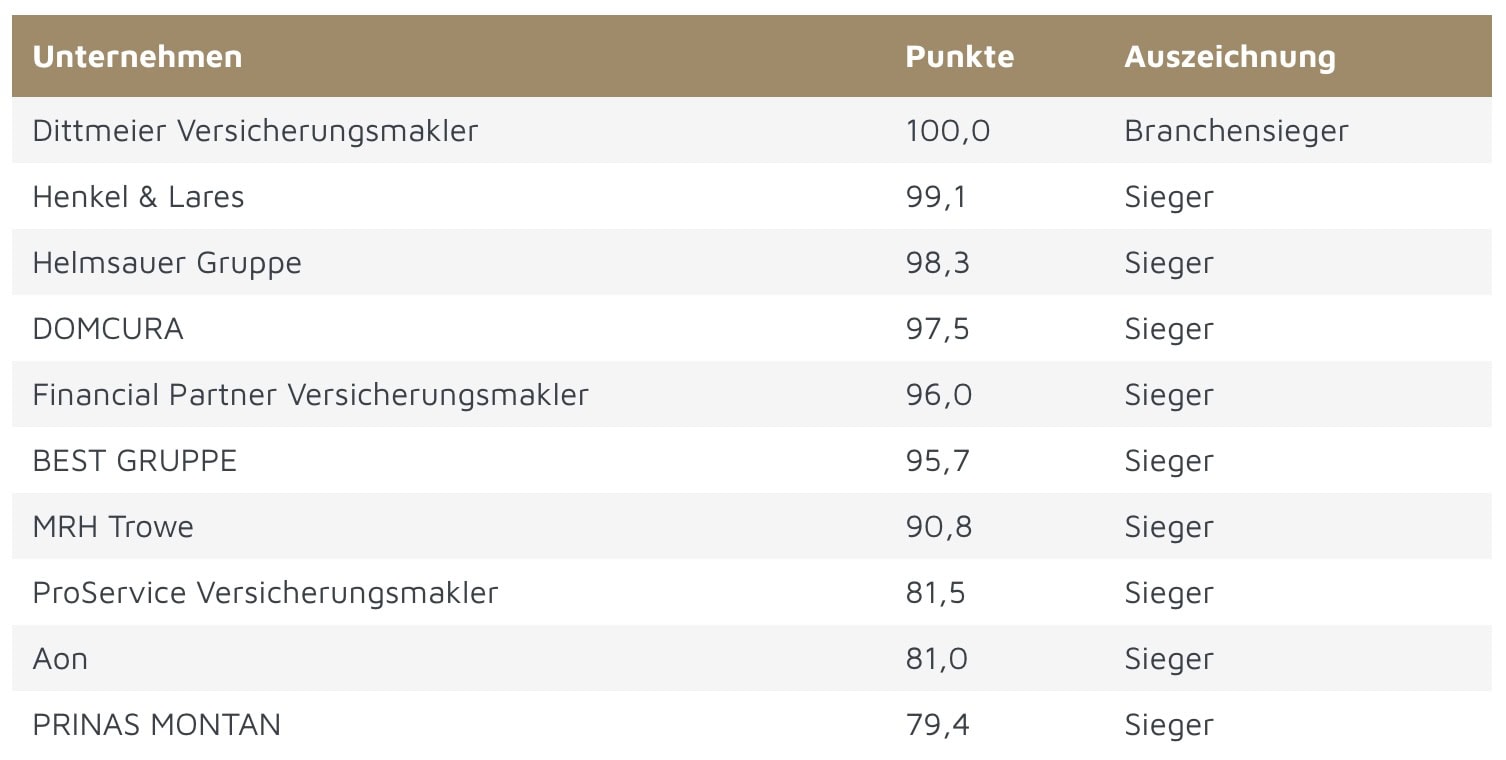Click the Unternehmen column header

137,57
